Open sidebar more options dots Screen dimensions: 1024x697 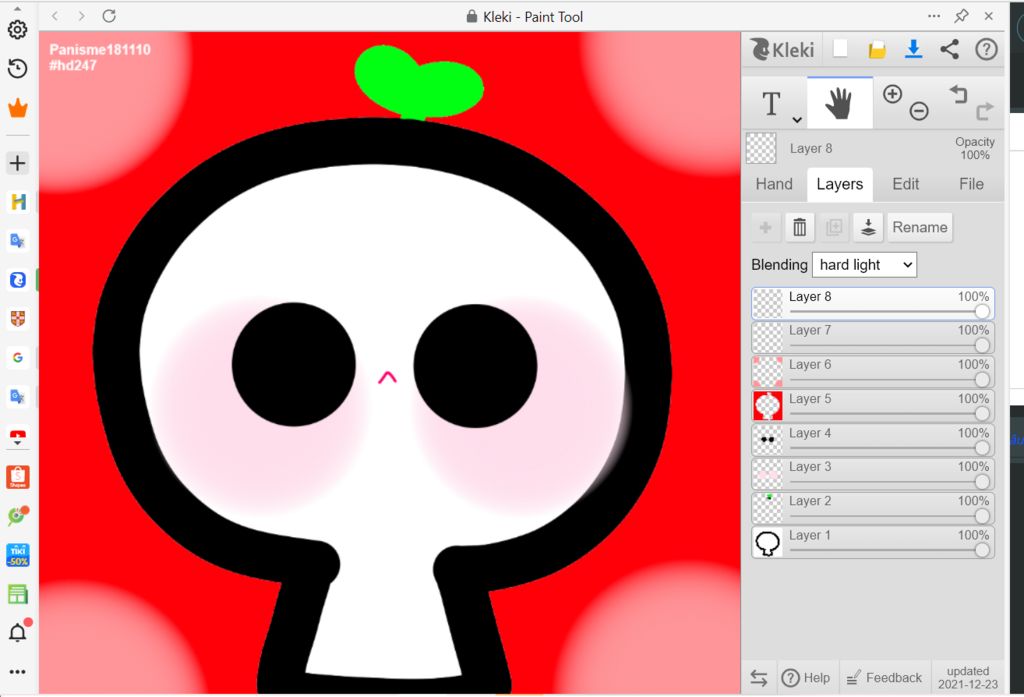coord(18,672)
